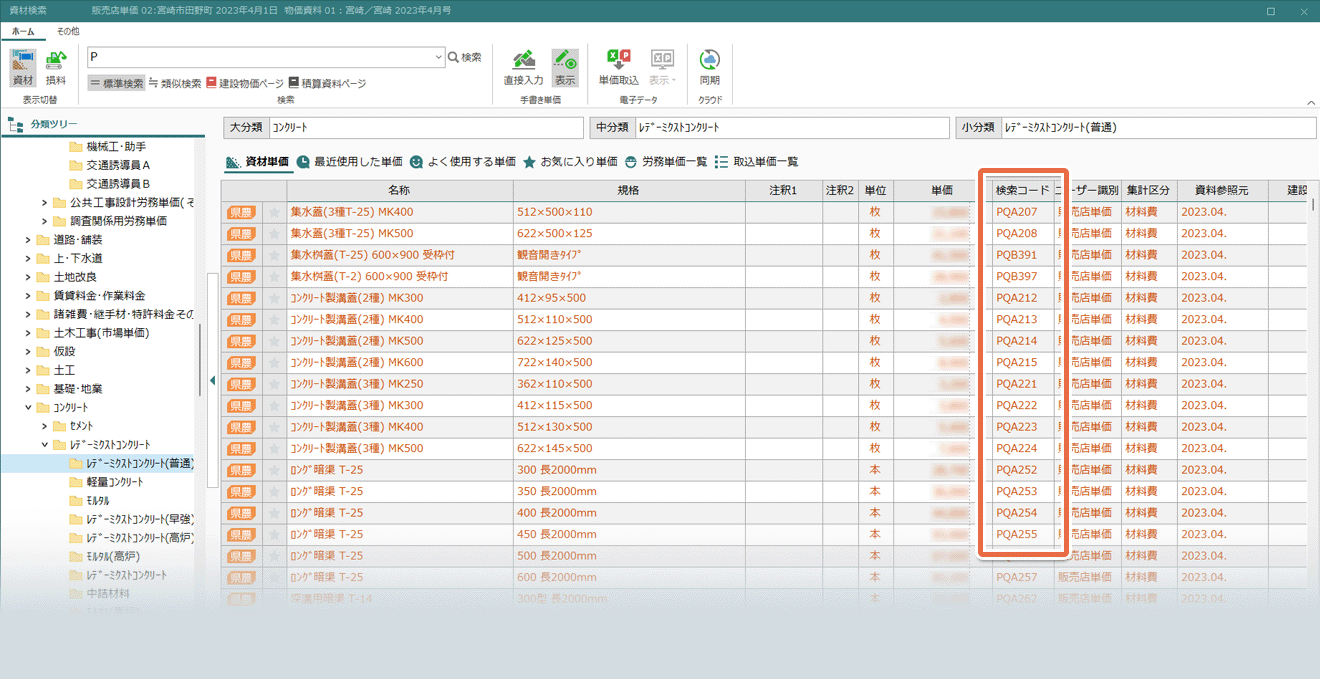Click the 分類ツリー panel icon
This screenshot has width=1320, height=679.
(15, 125)
